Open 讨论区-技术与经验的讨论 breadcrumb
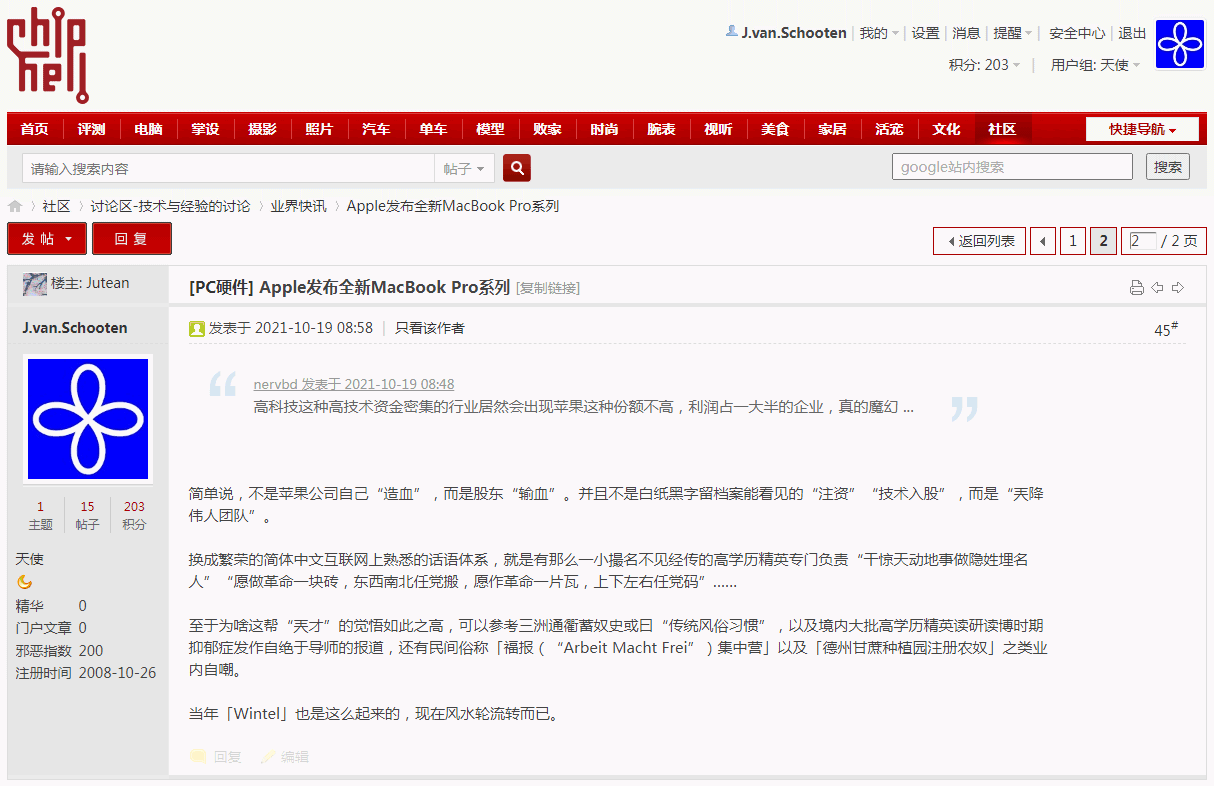Screen dimensions: 1214x786 [x=171, y=206]
